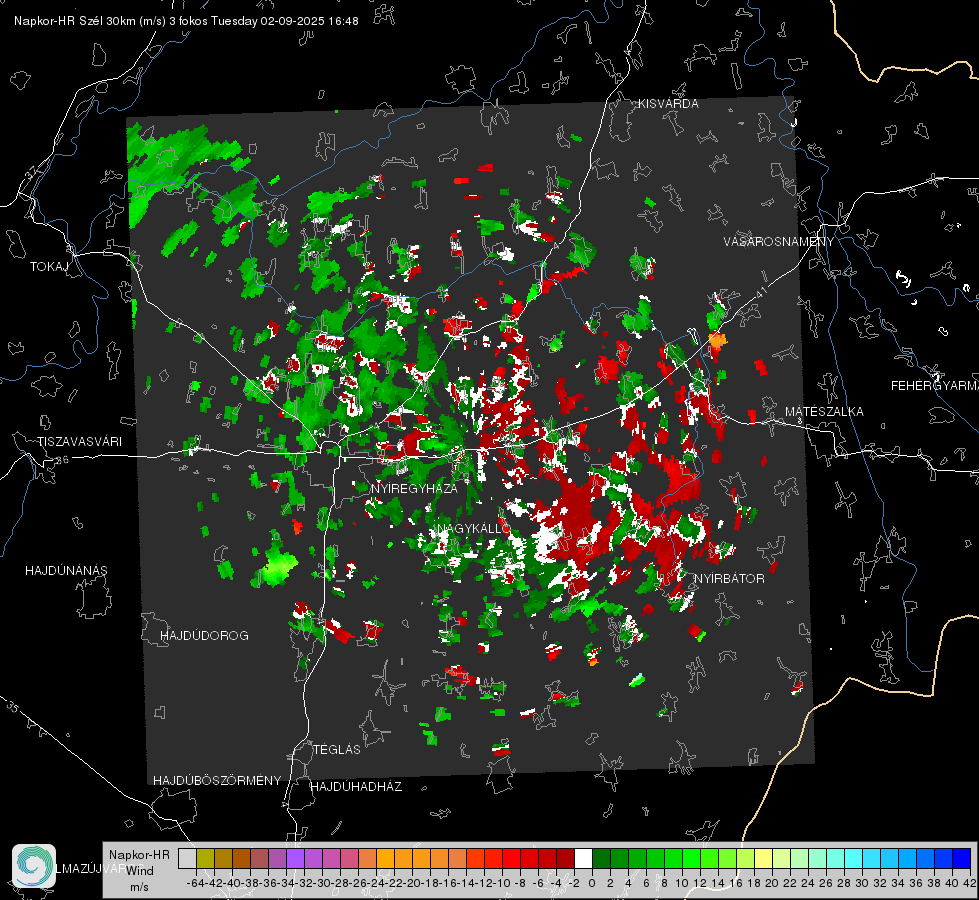Viewport: 979px width, 900px height.
Task: Pick the purple swatch between -34 and -32
Action: (x=295, y=858)
